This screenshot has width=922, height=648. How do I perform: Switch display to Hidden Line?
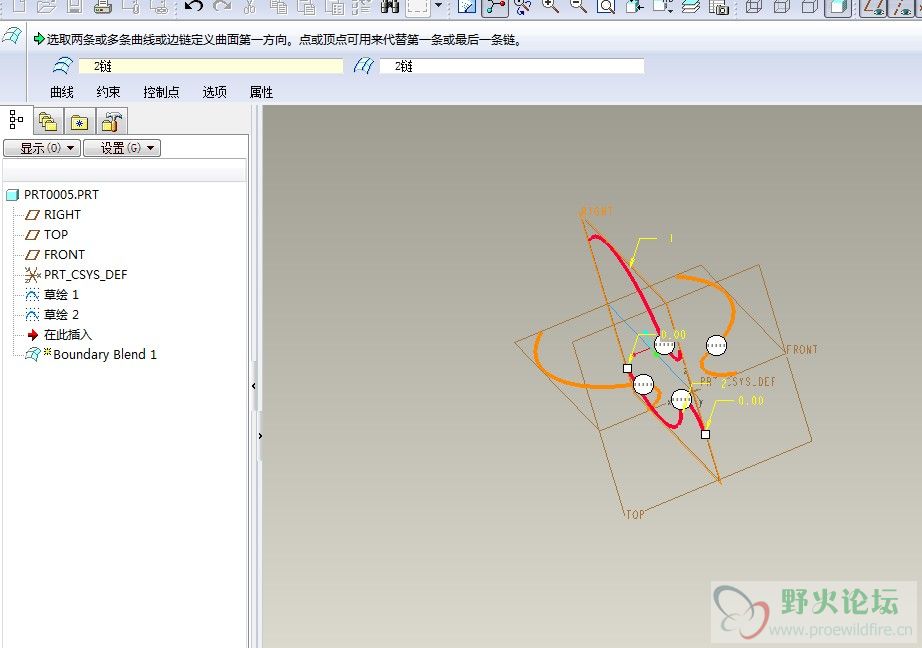tap(782, 6)
